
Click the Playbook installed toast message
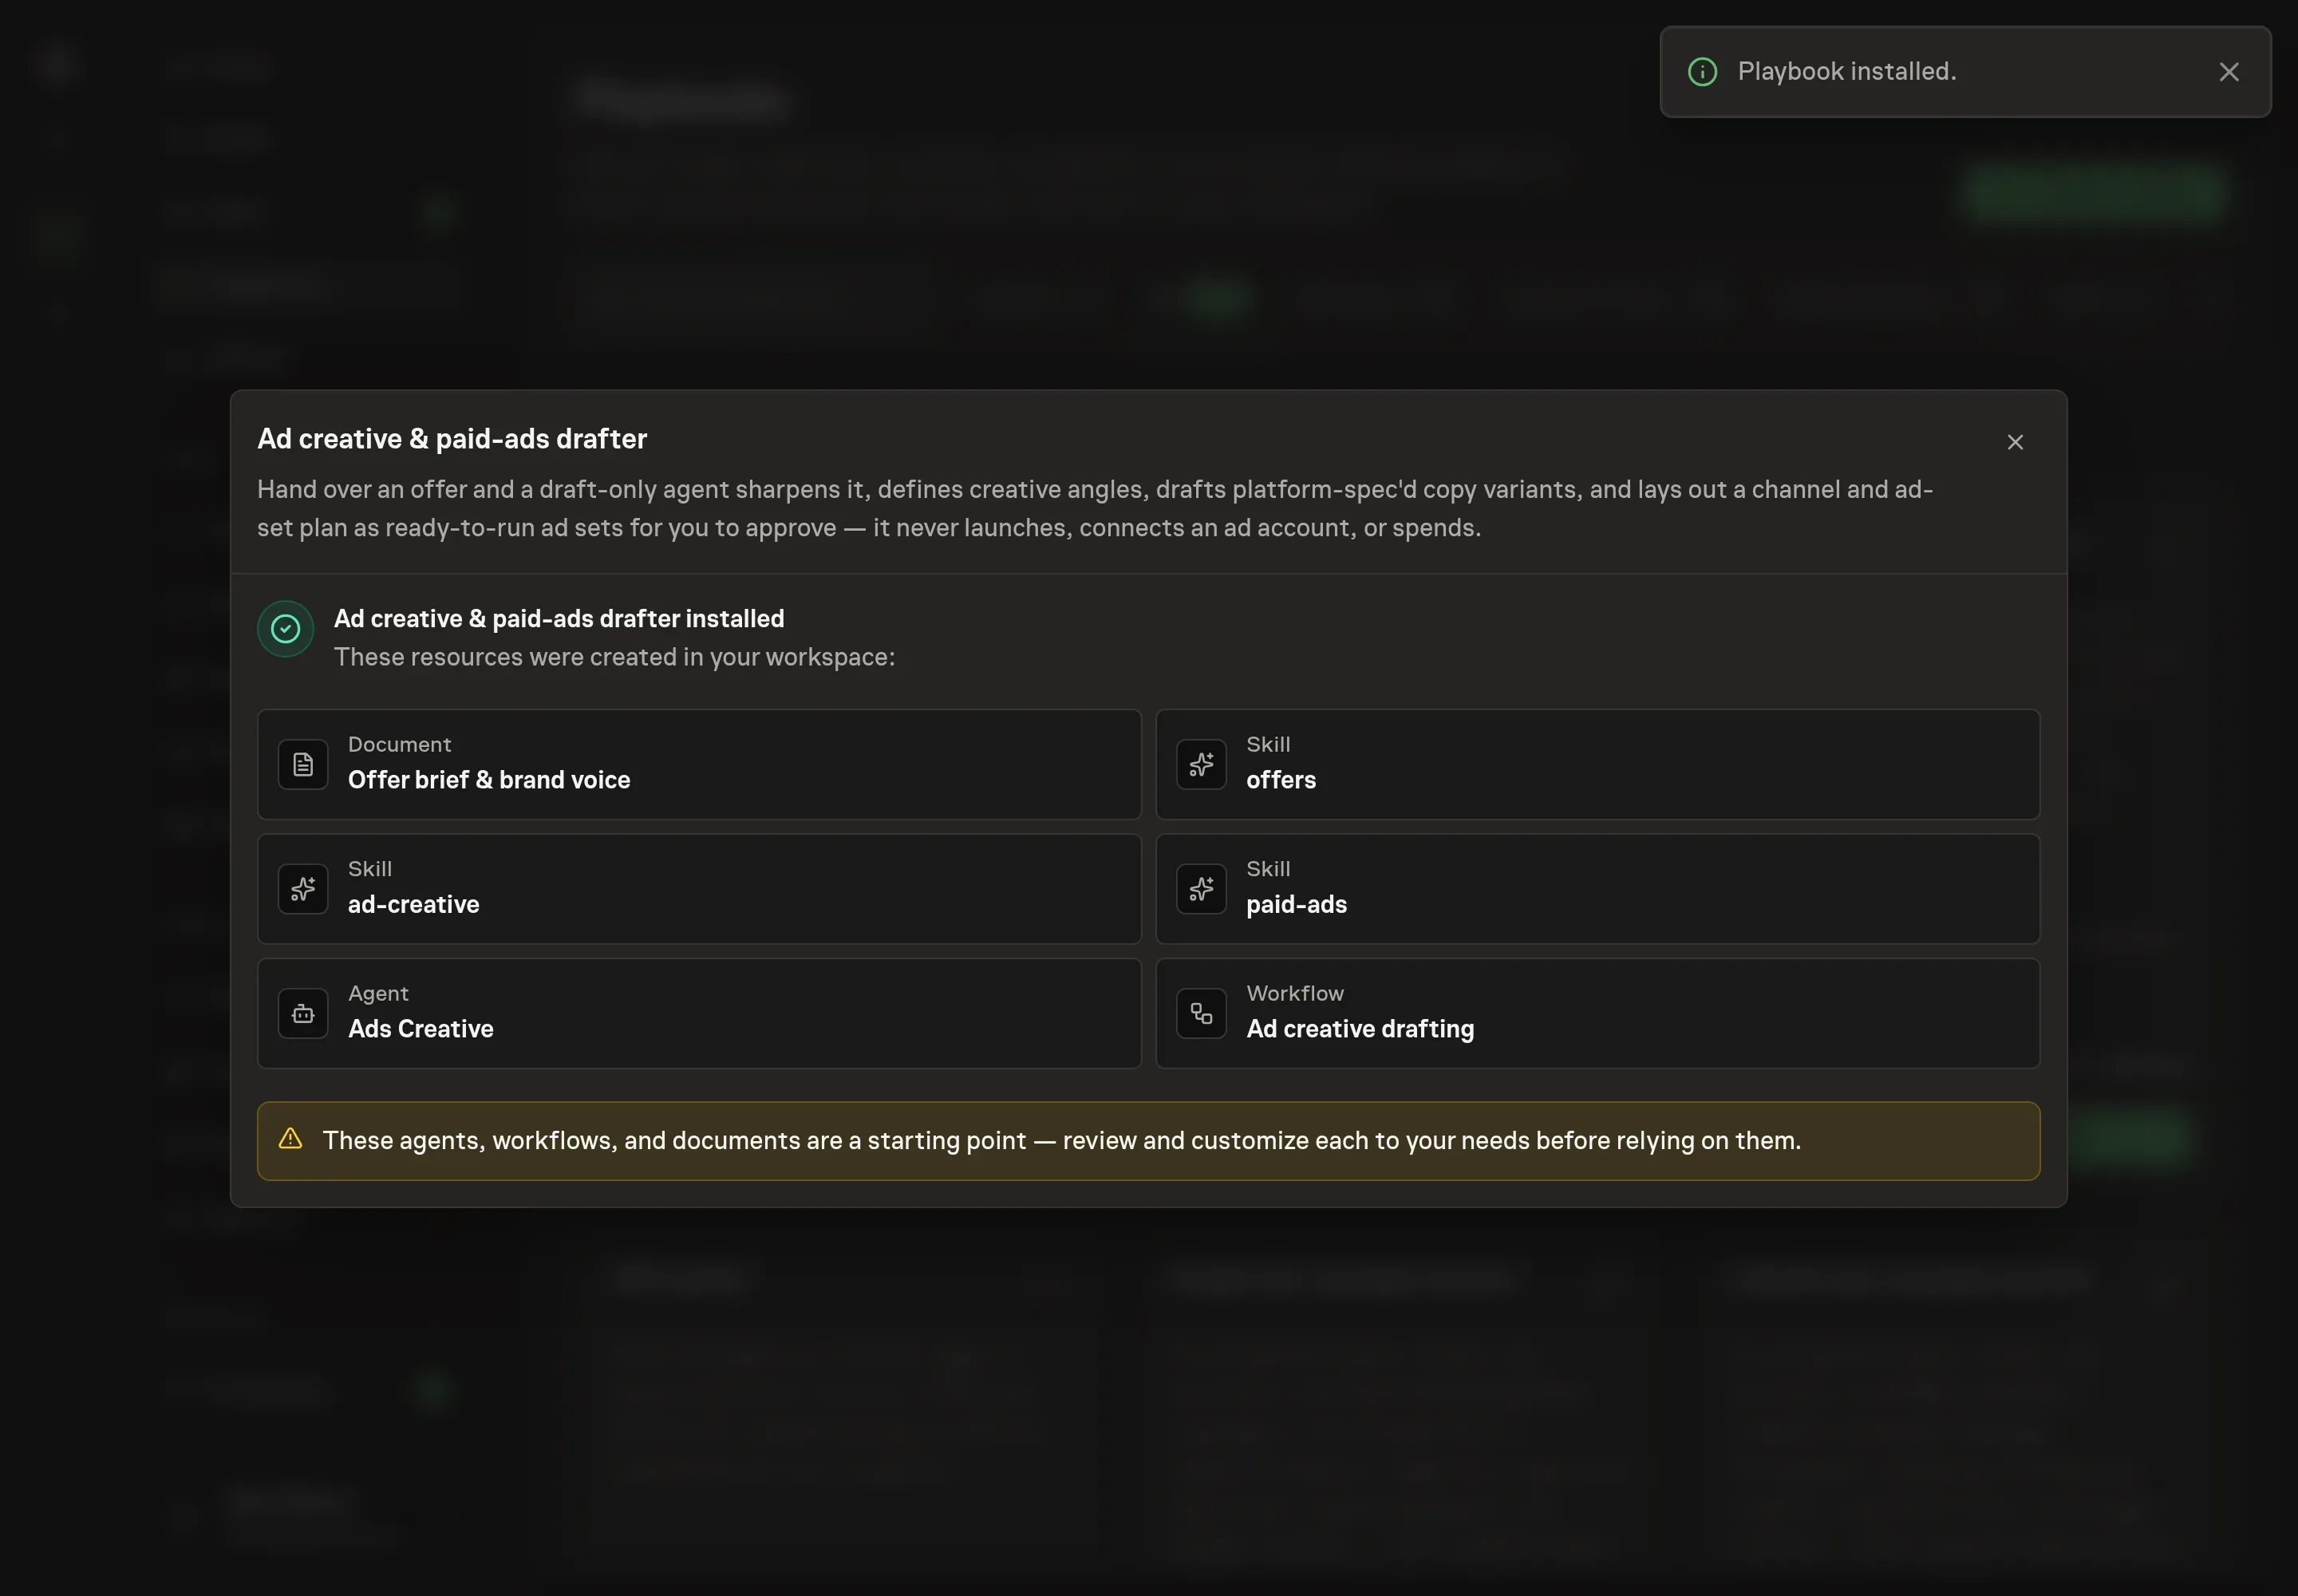coord(1846,72)
